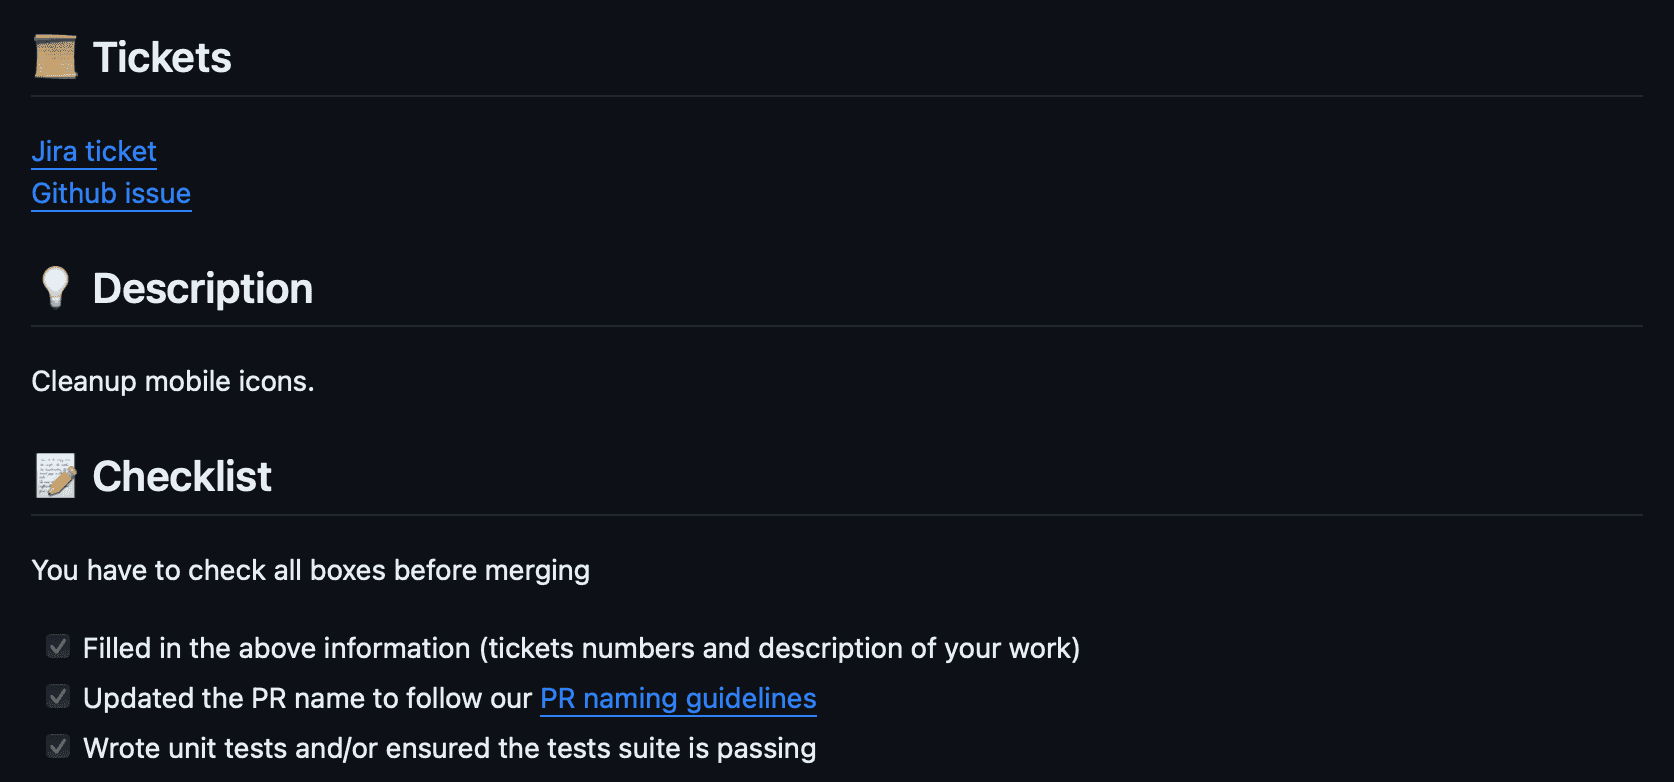The width and height of the screenshot is (1674, 782).
Task: Click the Tickets section heading
Action: coord(162,57)
